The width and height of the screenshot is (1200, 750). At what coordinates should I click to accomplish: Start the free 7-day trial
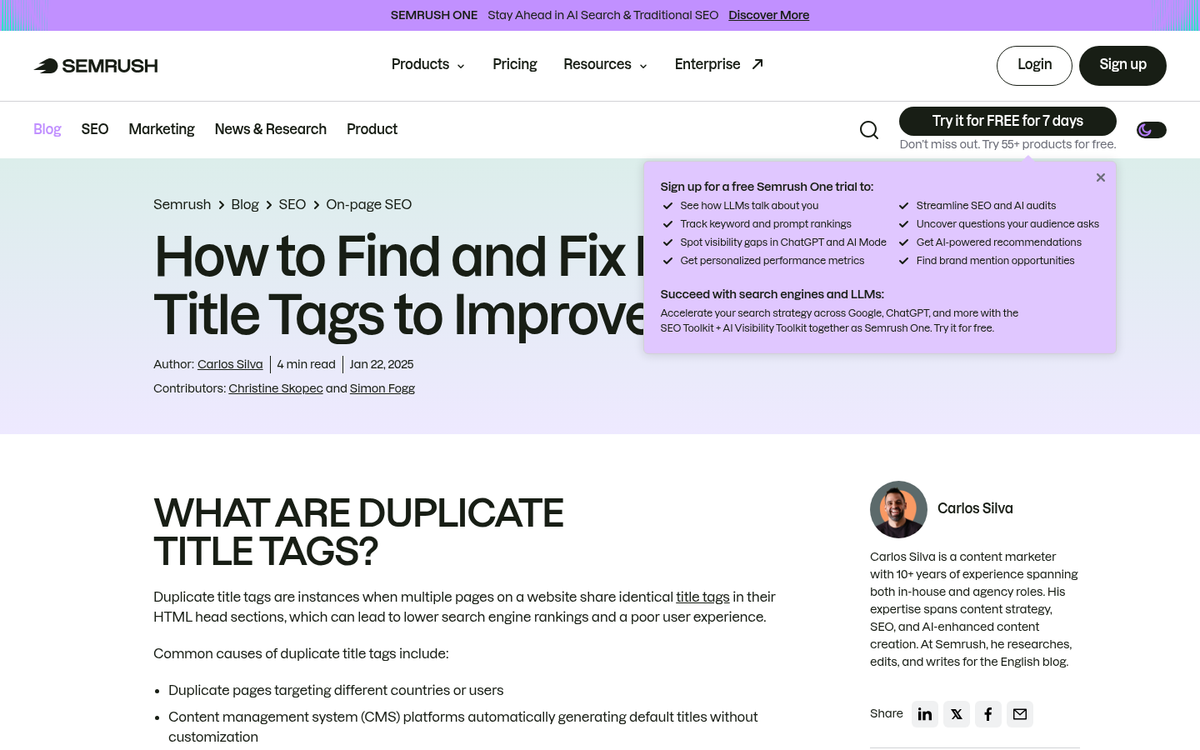1008,120
